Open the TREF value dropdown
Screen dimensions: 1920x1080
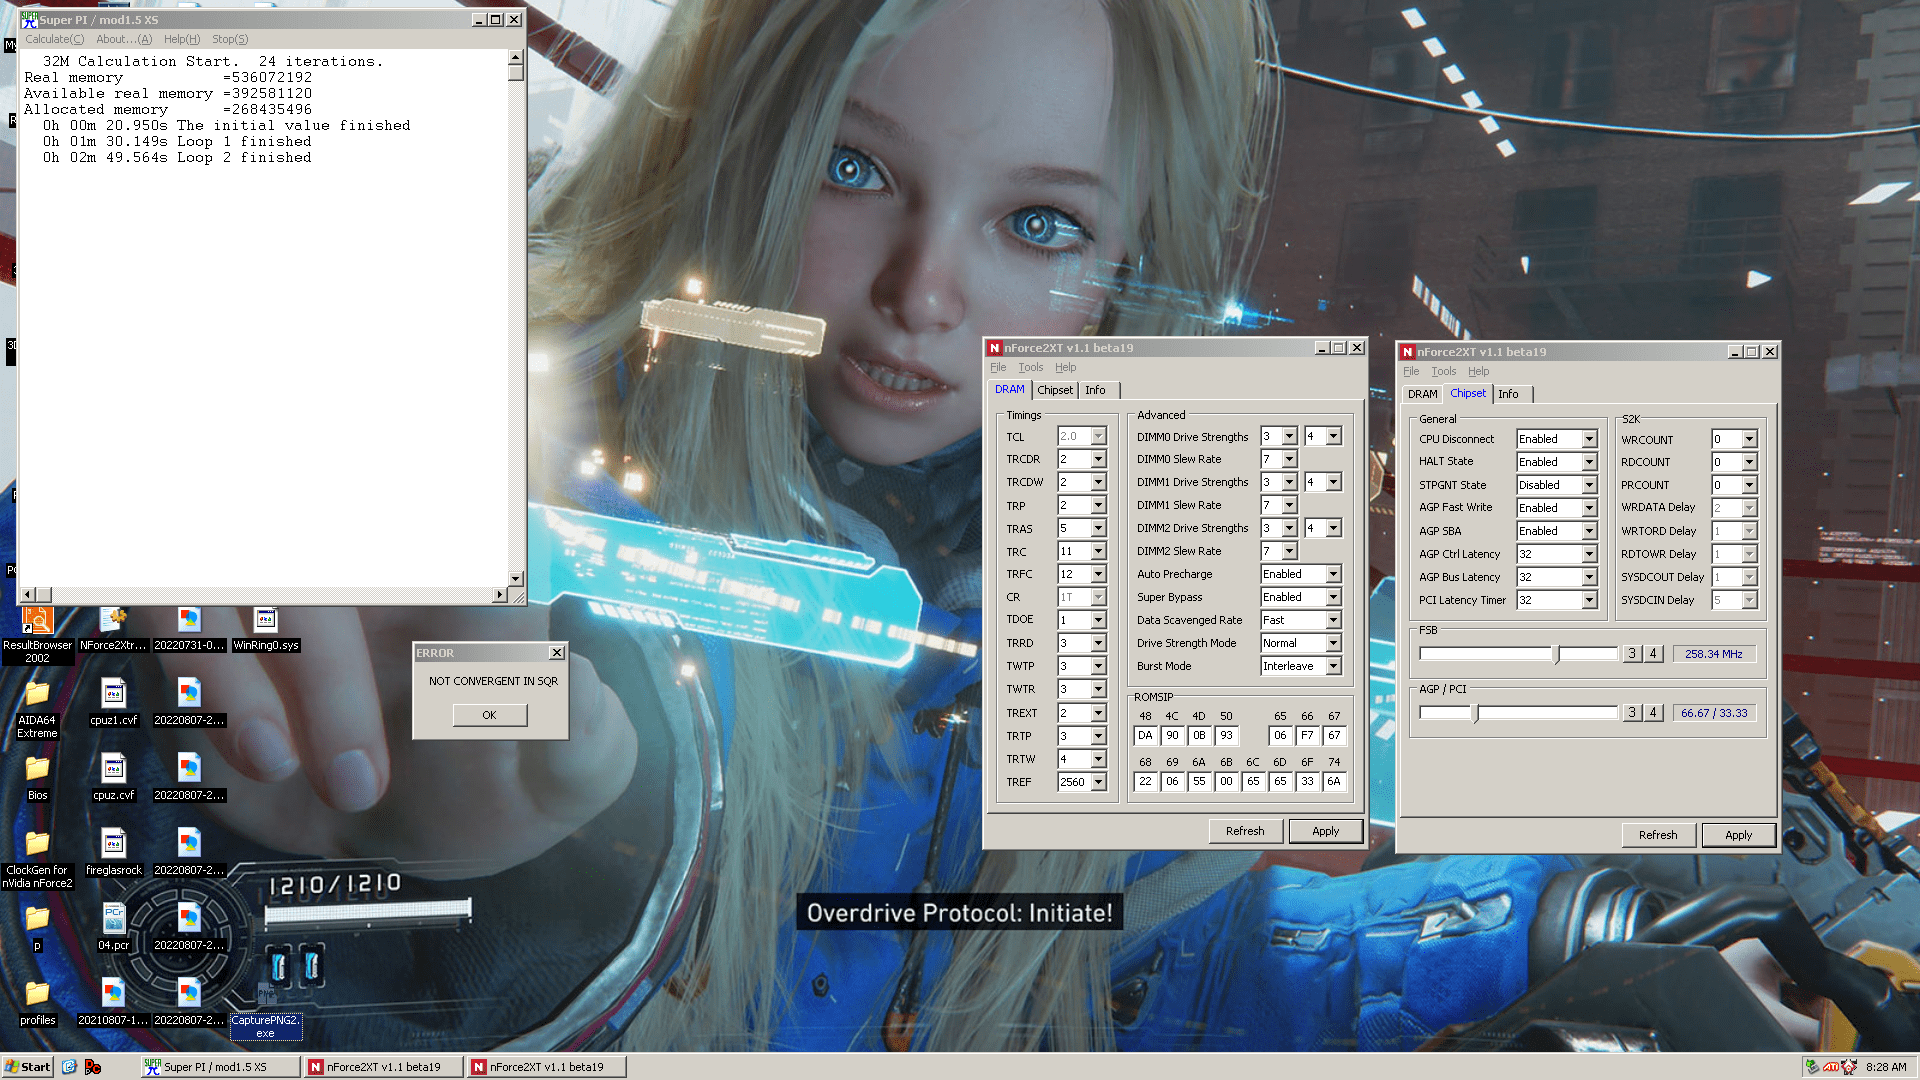pyautogui.click(x=1098, y=782)
